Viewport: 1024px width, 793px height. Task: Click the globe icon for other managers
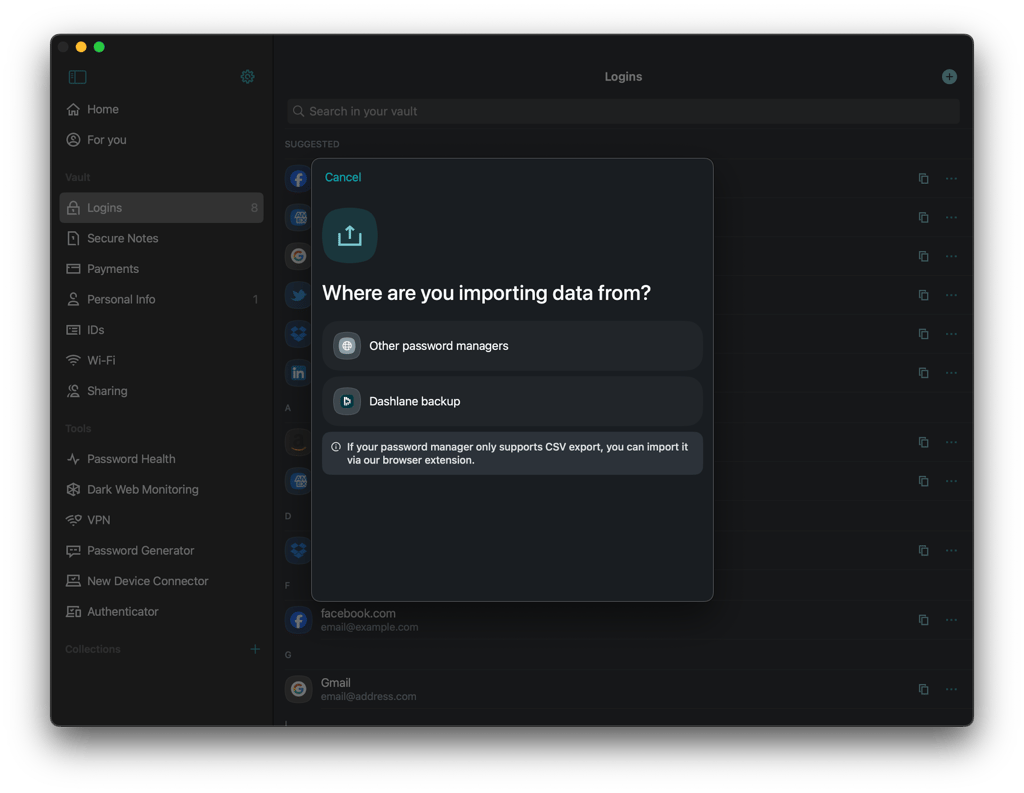click(347, 346)
